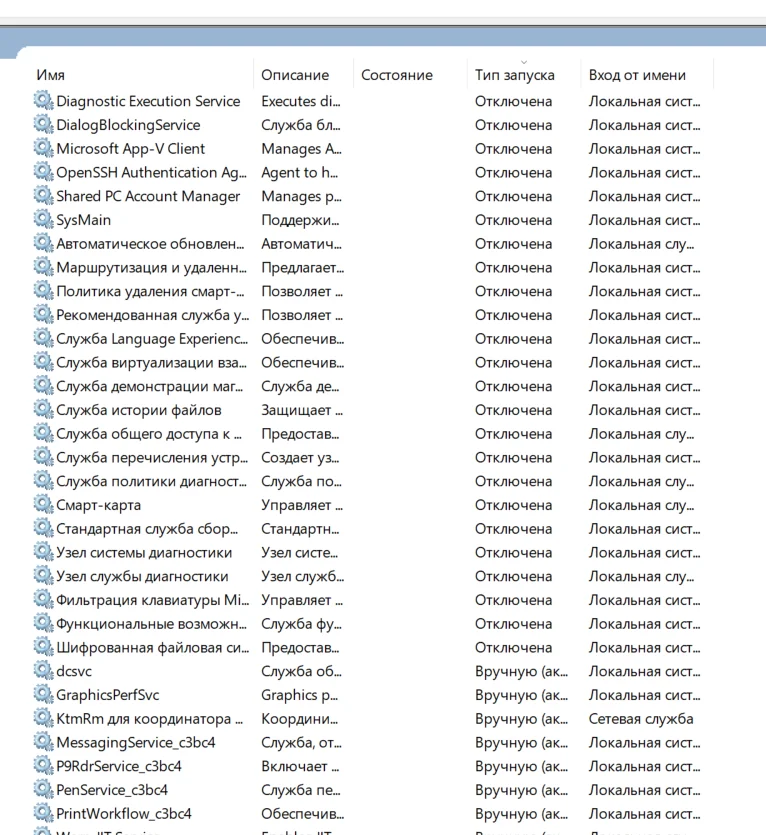Click Отключена startup type of Смарт-карта row
Viewport: 766px width, 835px height.
click(x=514, y=505)
